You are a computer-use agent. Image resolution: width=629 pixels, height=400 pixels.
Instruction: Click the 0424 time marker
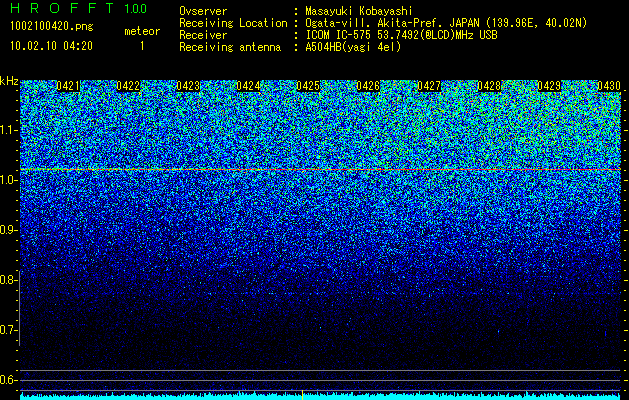(x=248, y=86)
